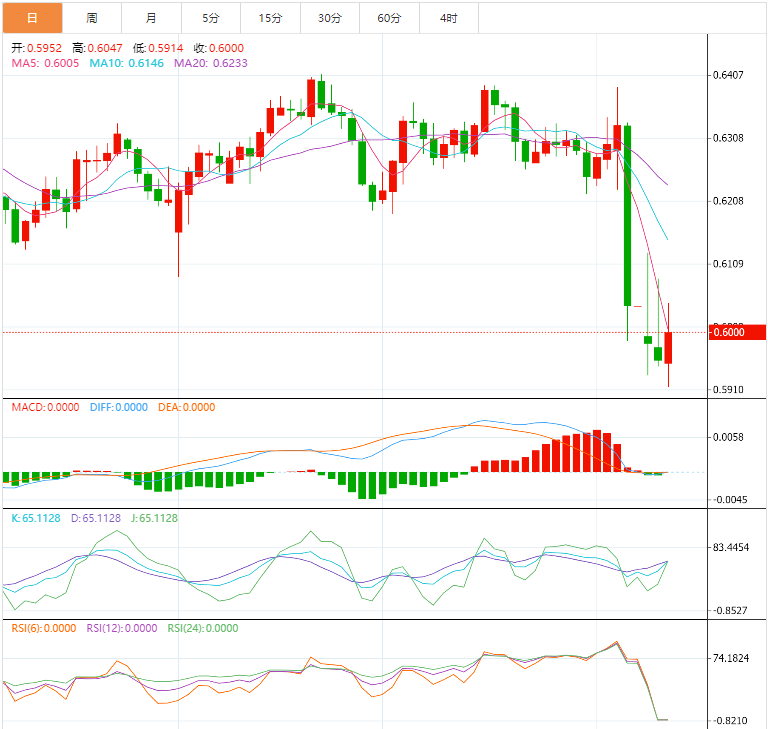The image size is (768, 729).
Task: Click the low price 低:0.5914
Action: [x=158, y=48]
